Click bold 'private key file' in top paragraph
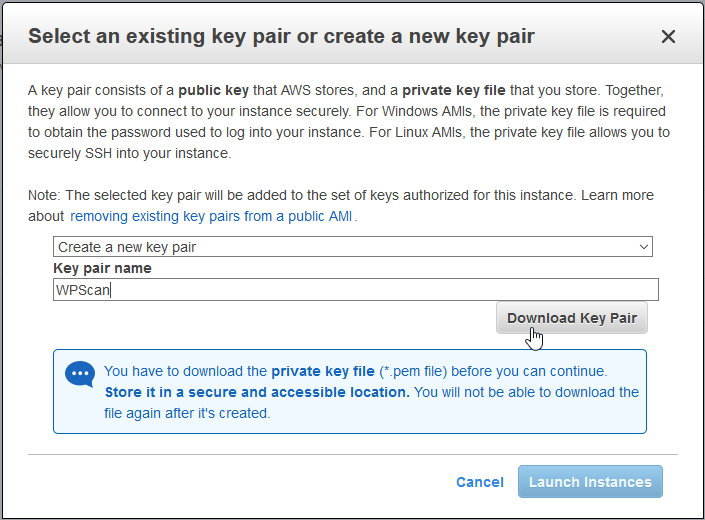705x520 pixels. click(x=454, y=90)
